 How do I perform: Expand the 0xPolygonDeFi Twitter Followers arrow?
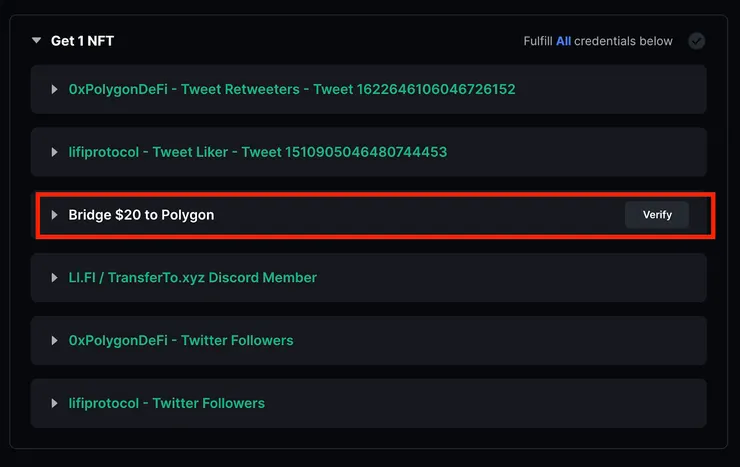coord(55,341)
